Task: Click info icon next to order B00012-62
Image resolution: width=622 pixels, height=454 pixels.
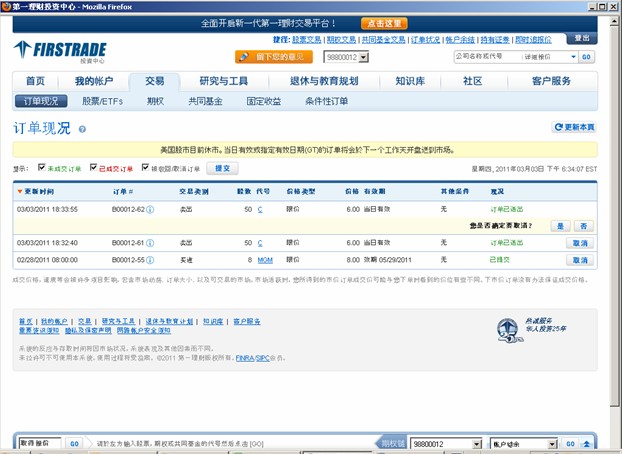Action: tap(150, 209)
